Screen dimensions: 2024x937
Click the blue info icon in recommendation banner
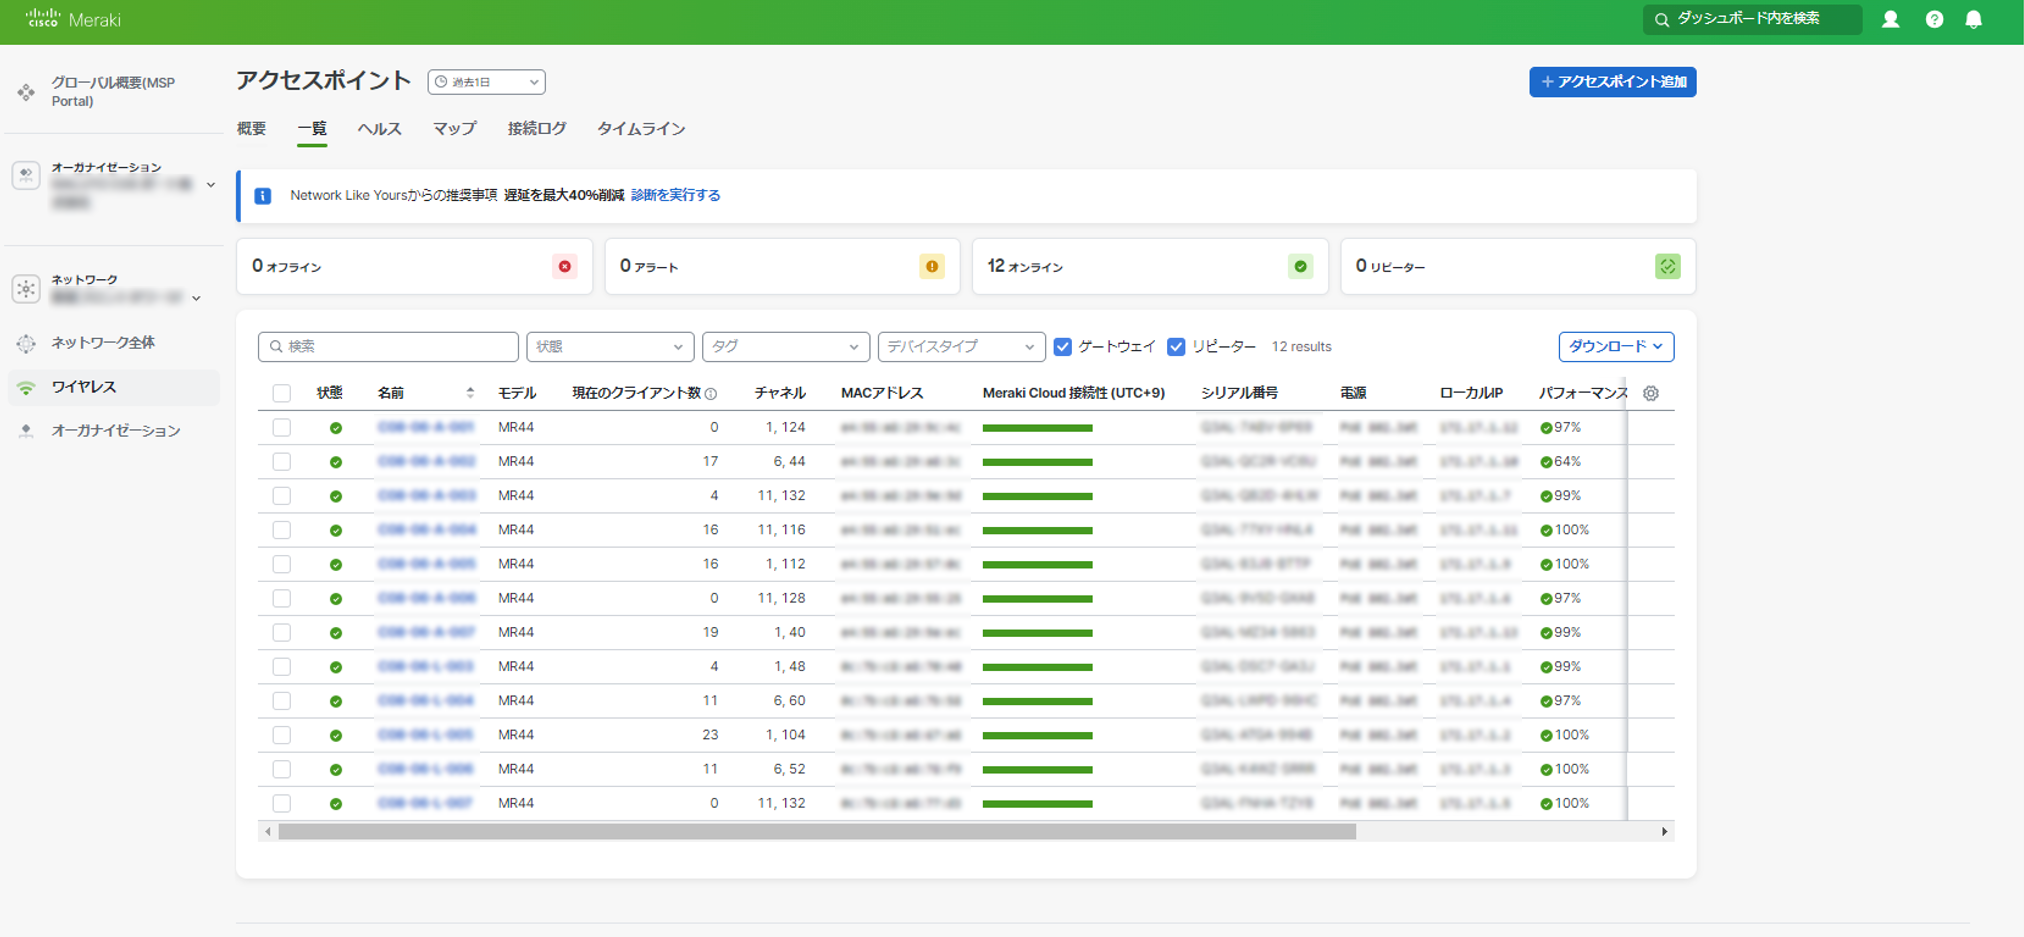[x=263, y=196]
